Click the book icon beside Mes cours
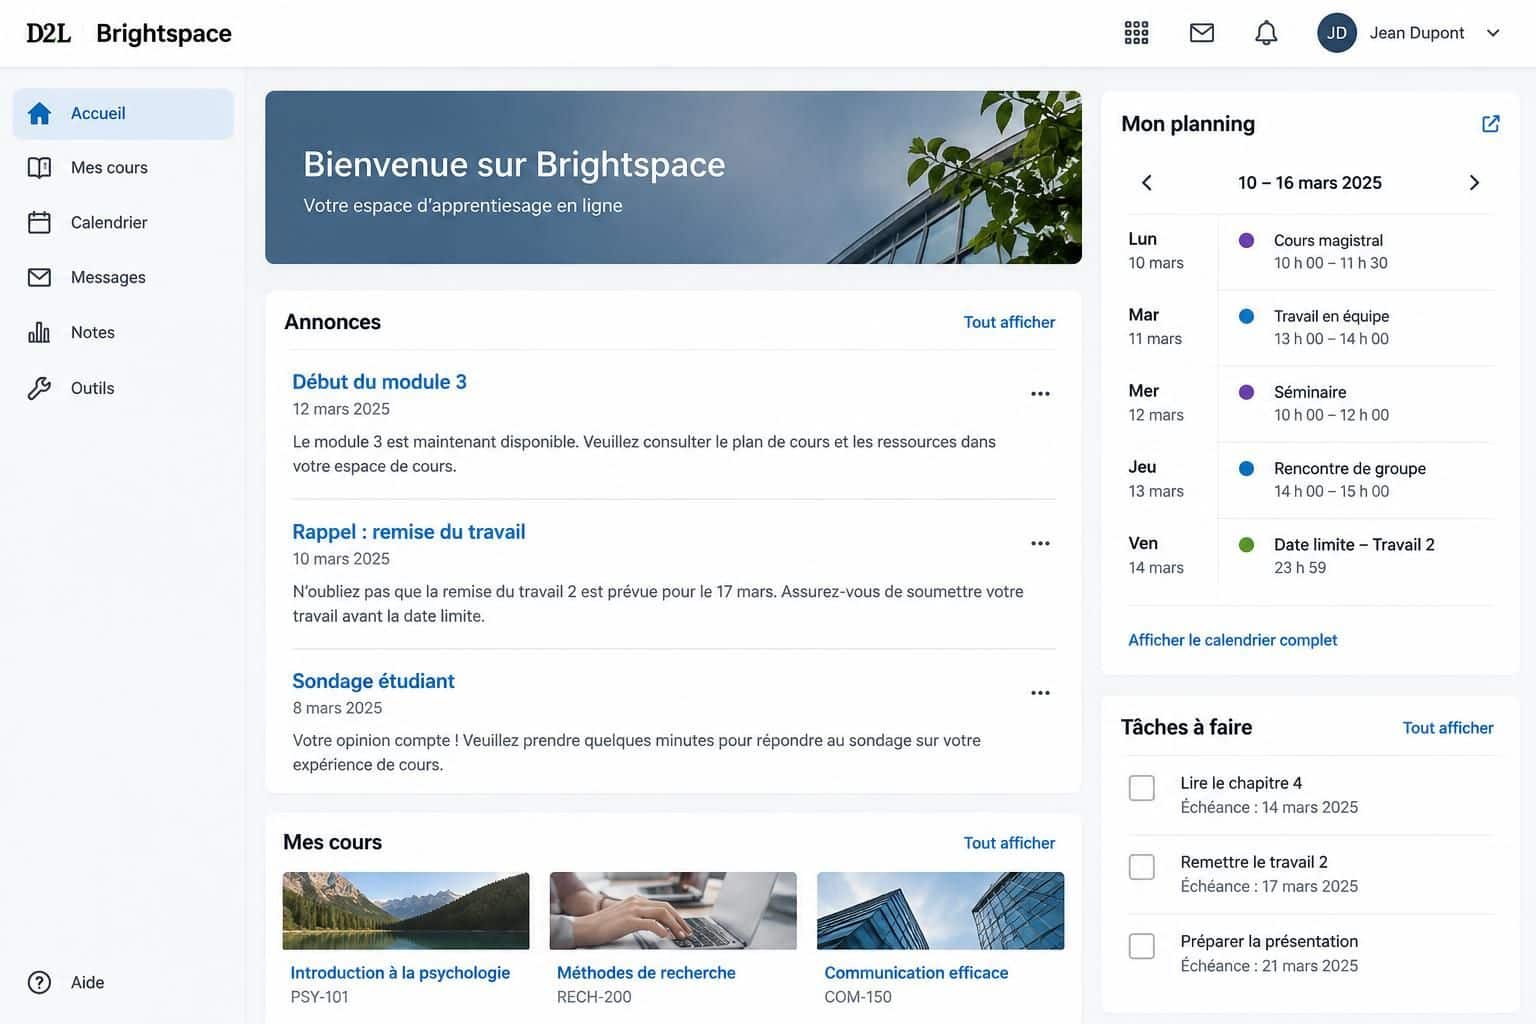 [x=39, y=167]
